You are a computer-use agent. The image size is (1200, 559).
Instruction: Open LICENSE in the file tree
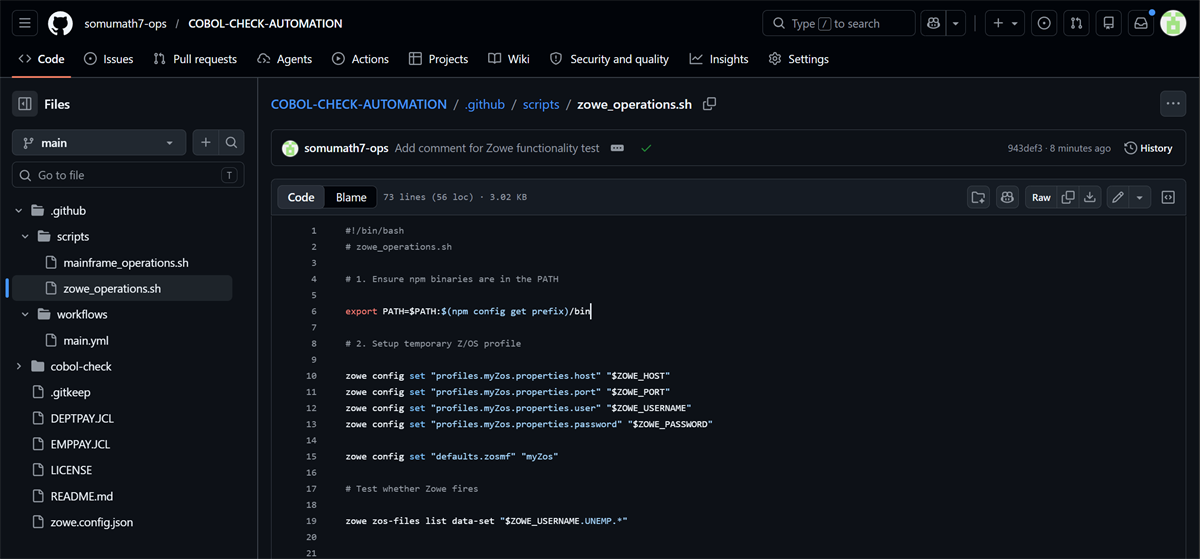click(x=71, y=470)
